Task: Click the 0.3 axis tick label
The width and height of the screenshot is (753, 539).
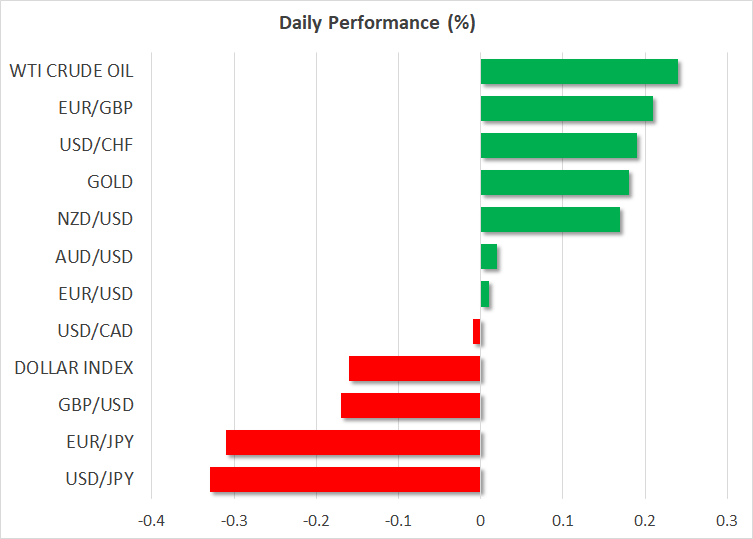Action: point(727,521)
